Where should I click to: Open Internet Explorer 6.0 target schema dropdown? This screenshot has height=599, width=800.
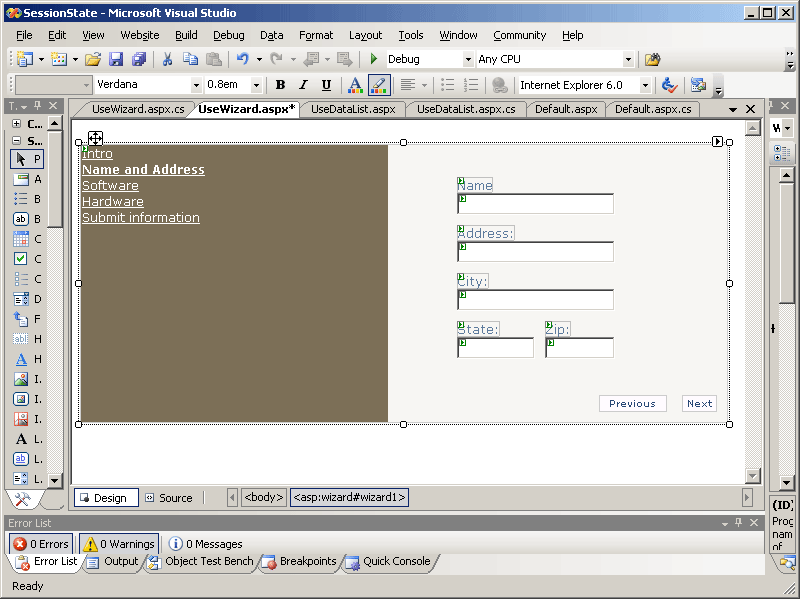(x=645, y=86)
